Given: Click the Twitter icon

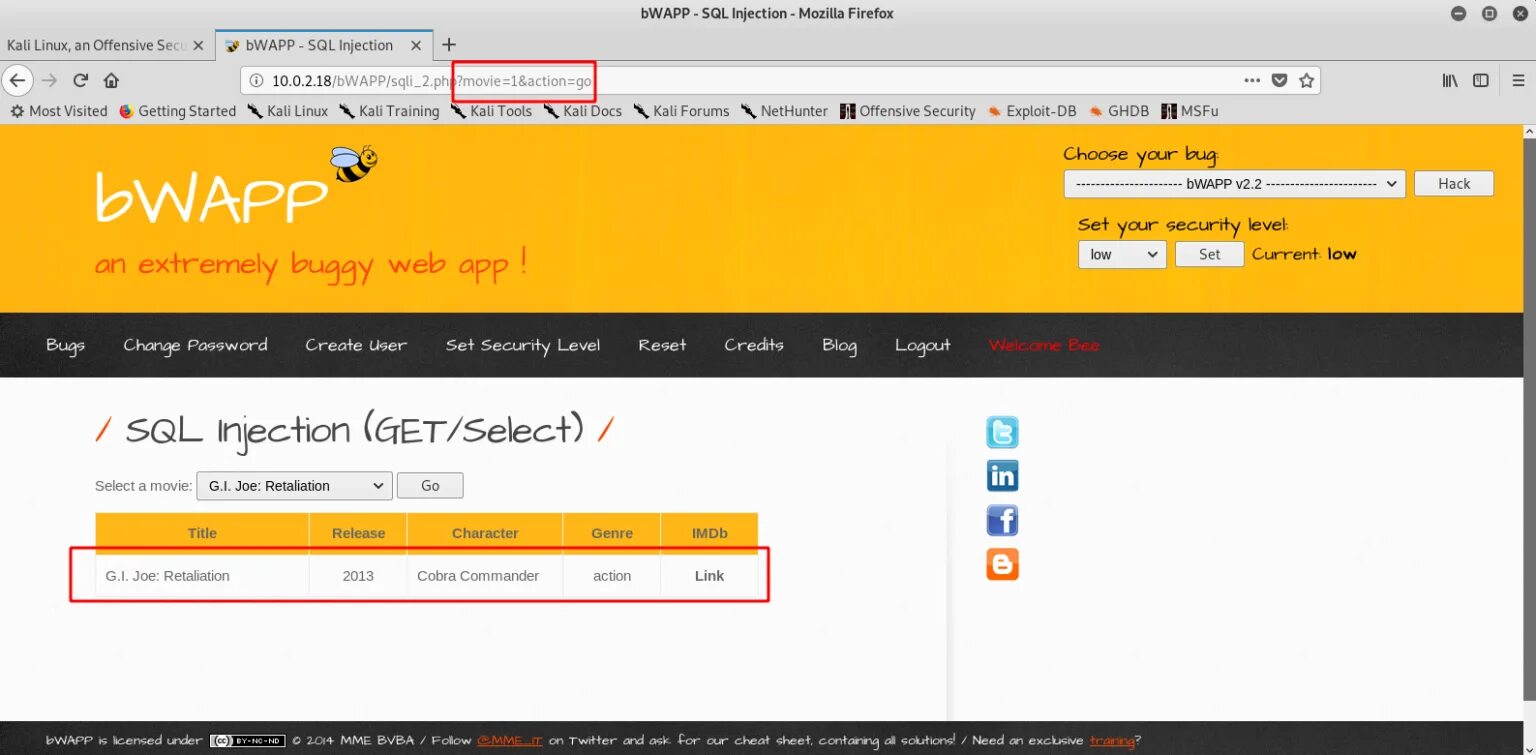Looking at the screenshot, I should click(1002, 433).
